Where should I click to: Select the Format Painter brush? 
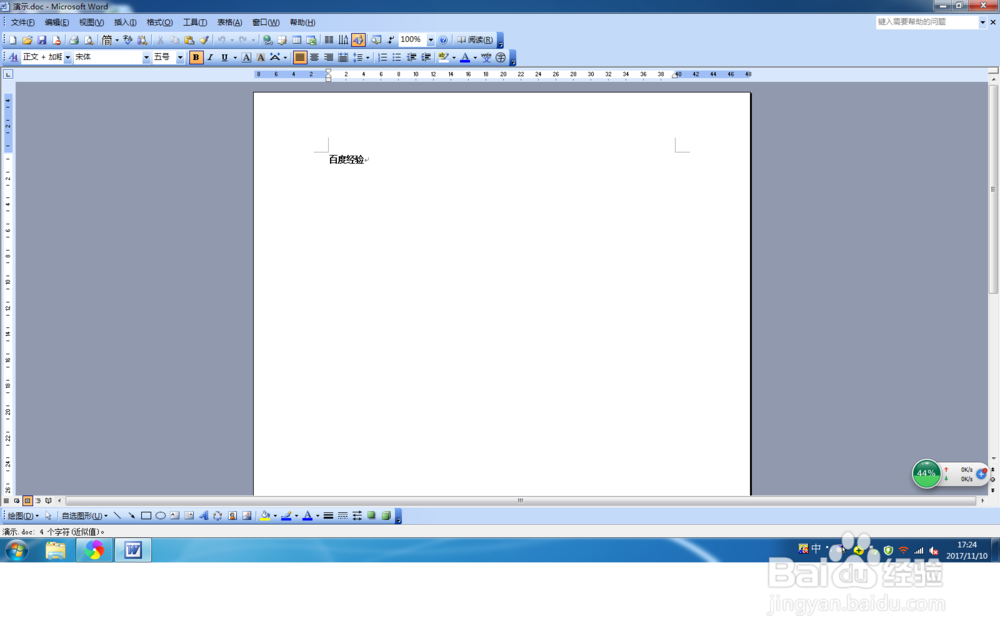[x=204, y=40]
